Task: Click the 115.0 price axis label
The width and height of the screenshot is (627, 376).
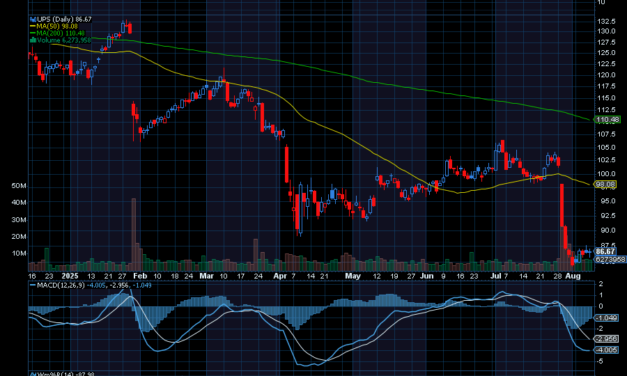Action: coord(606,98)
